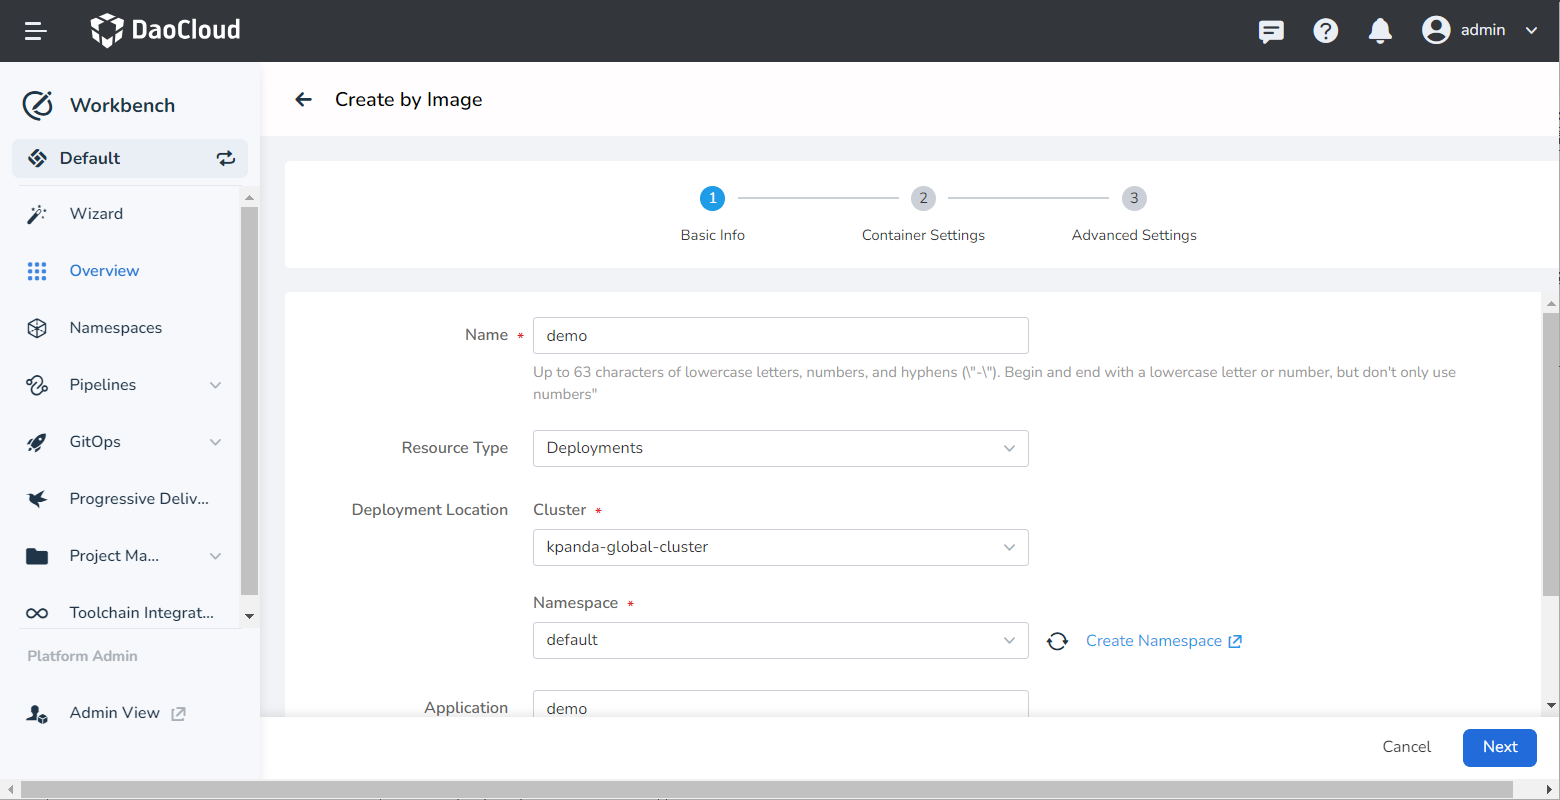Open the help question mark icon
This screenshot has width=1560, height=800.
click(1326, 31)
